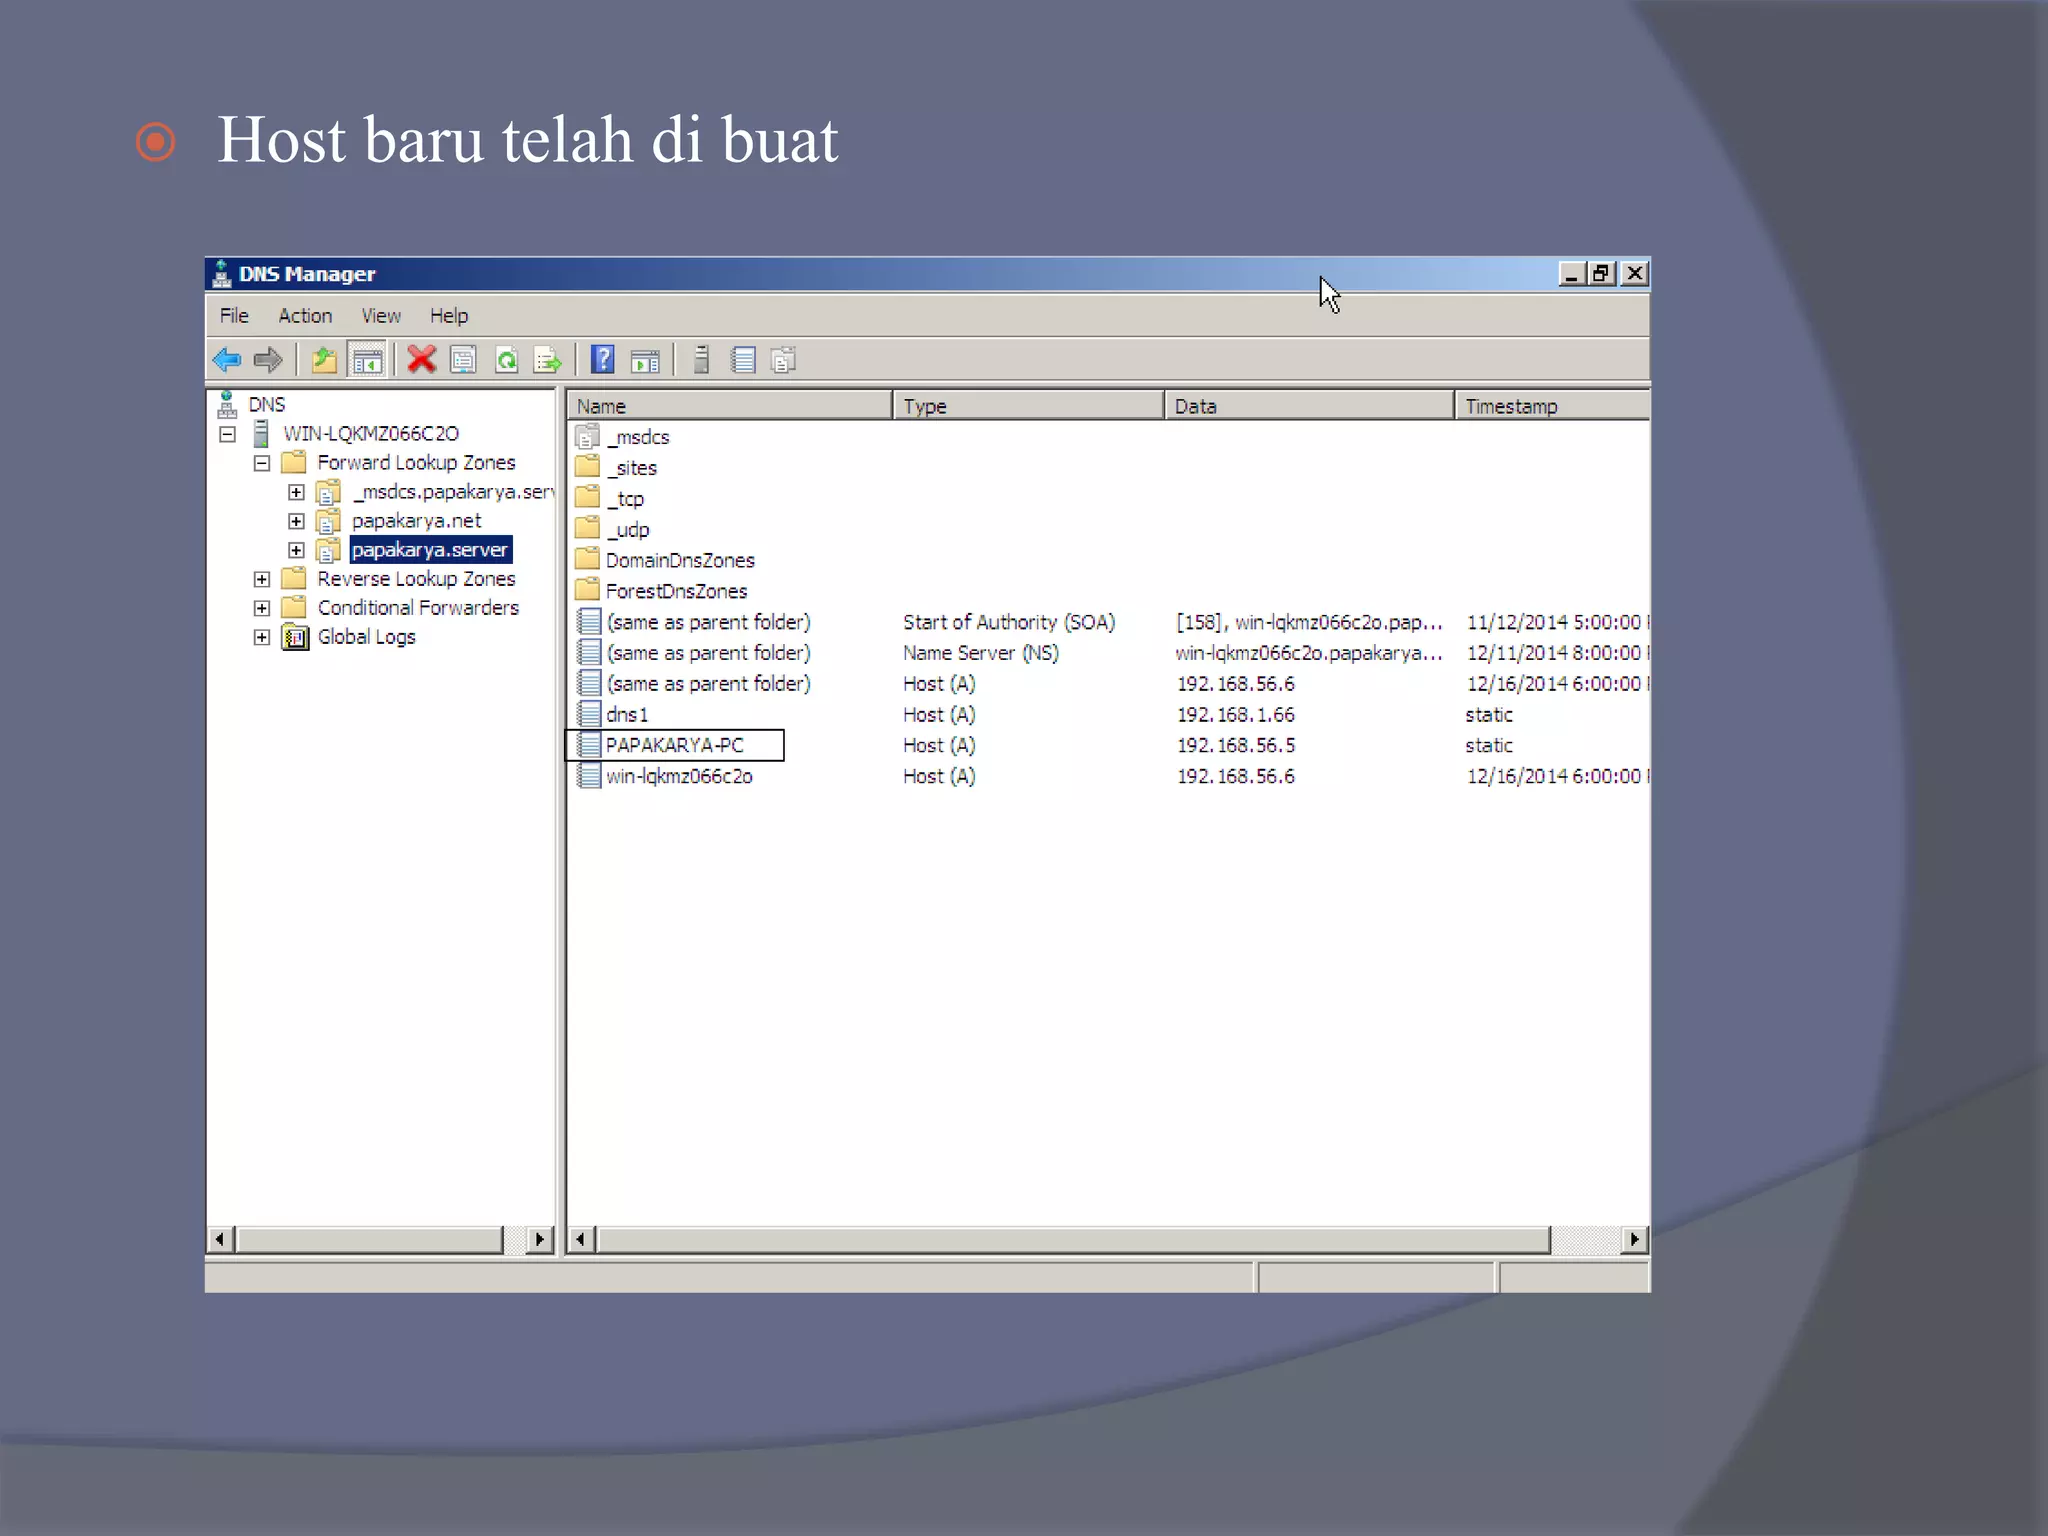The image size is (2048, 1536).
Task: Select papakarya.net in the tree
Action: pos(416,521)
